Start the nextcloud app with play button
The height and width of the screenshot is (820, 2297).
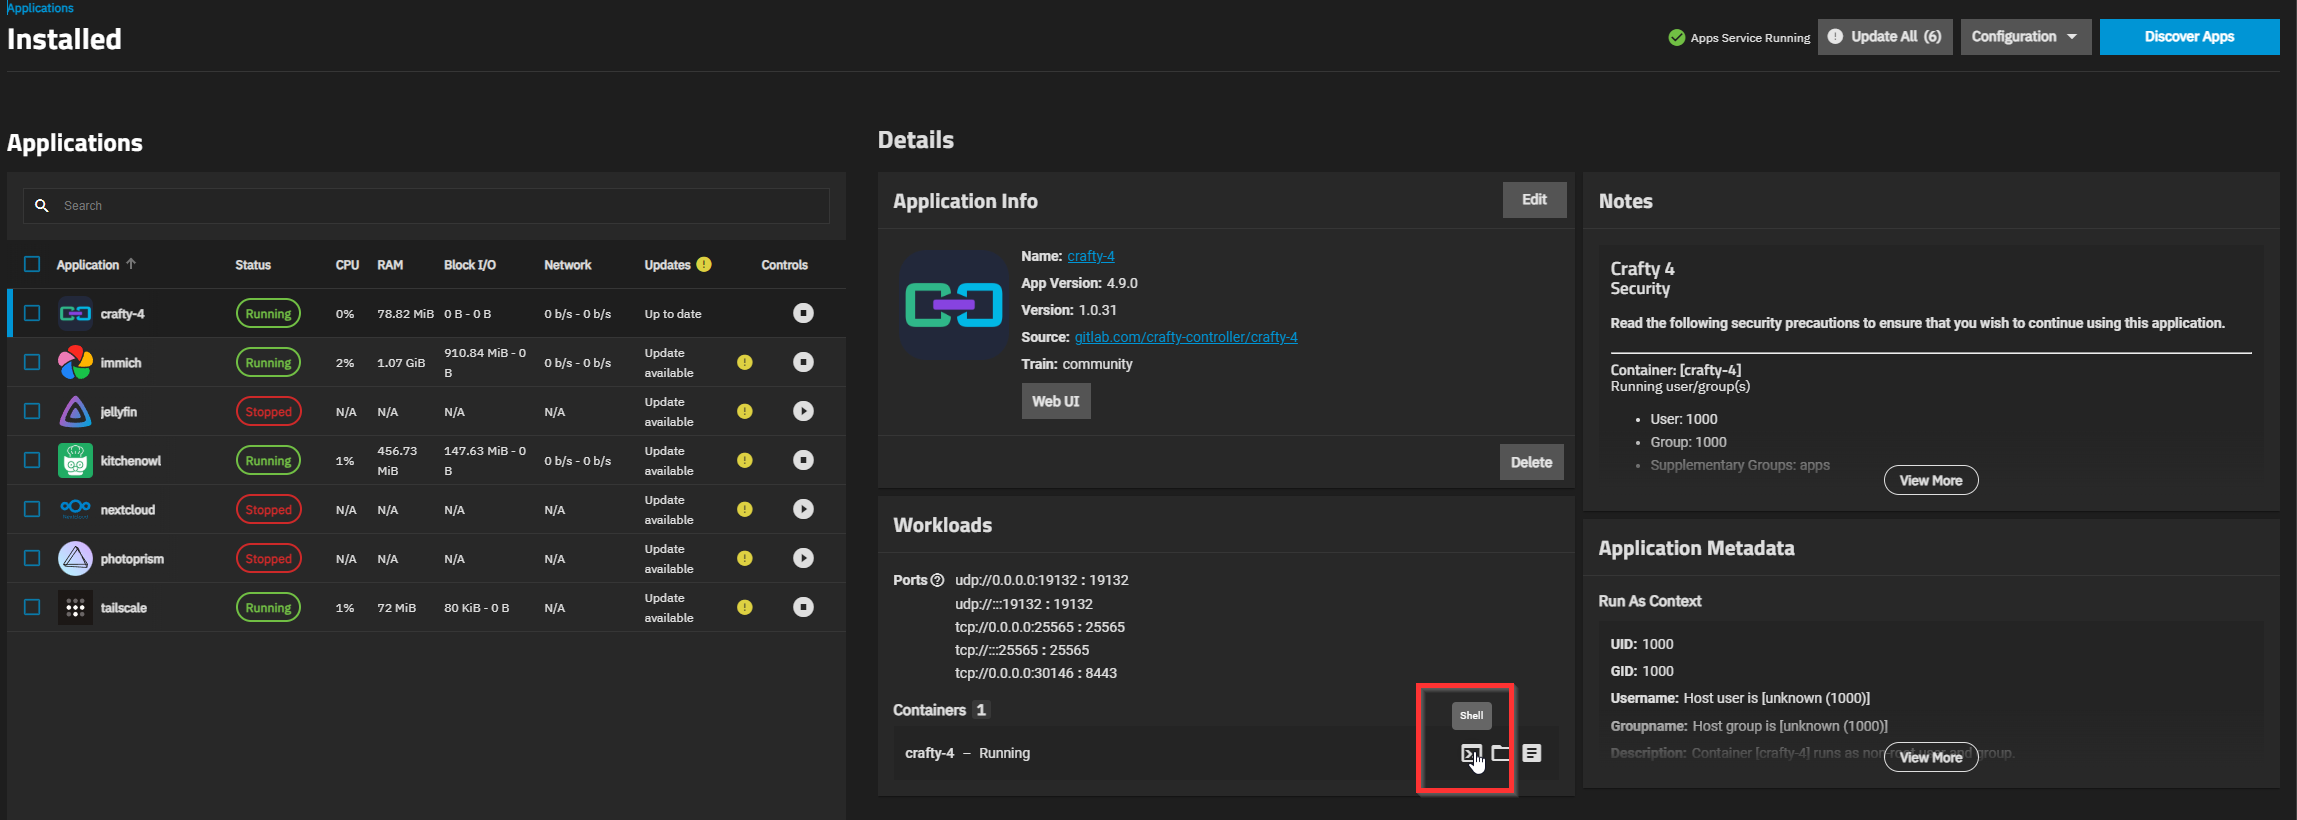(x=803, y=509)
